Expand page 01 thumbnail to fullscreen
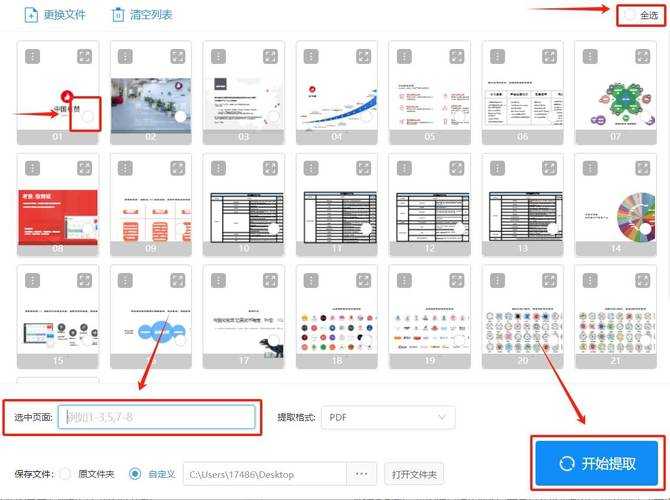The height and width of the screenshot is (500, 670). point(85,56)
